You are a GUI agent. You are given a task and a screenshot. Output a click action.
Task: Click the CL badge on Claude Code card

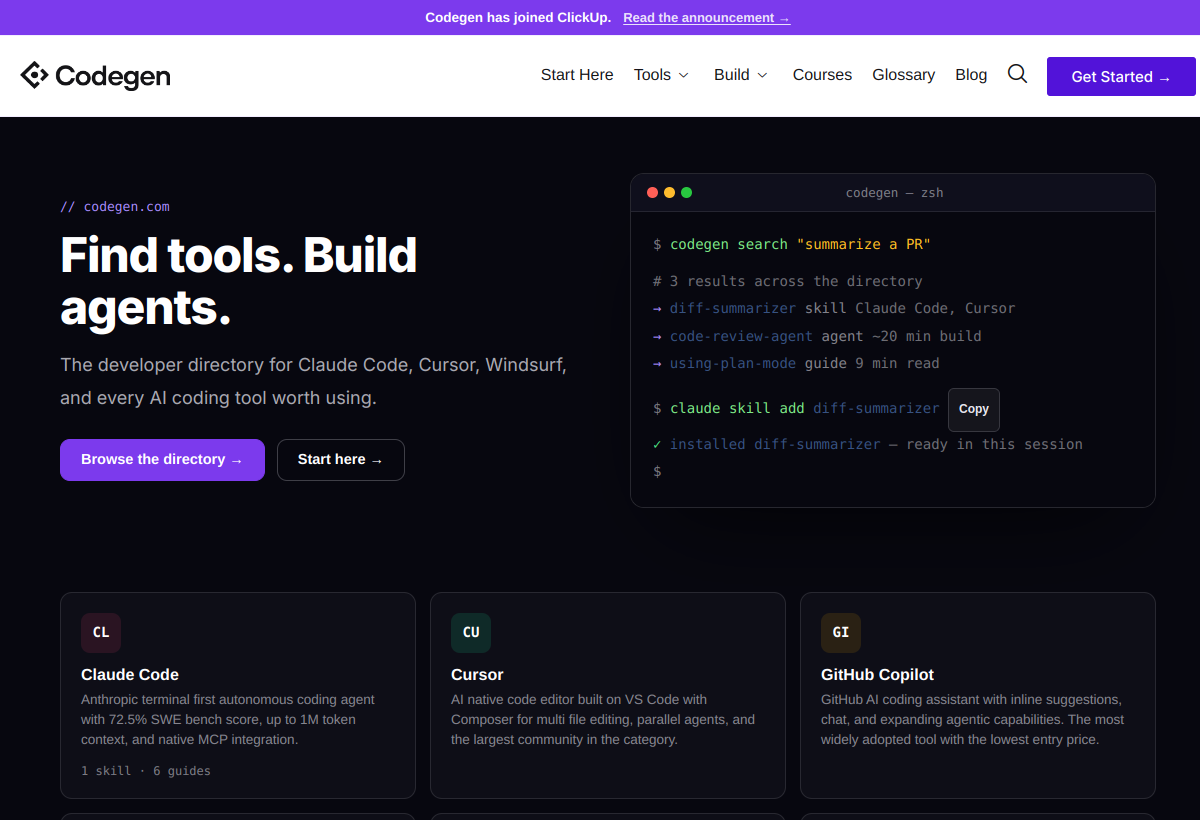101,633
